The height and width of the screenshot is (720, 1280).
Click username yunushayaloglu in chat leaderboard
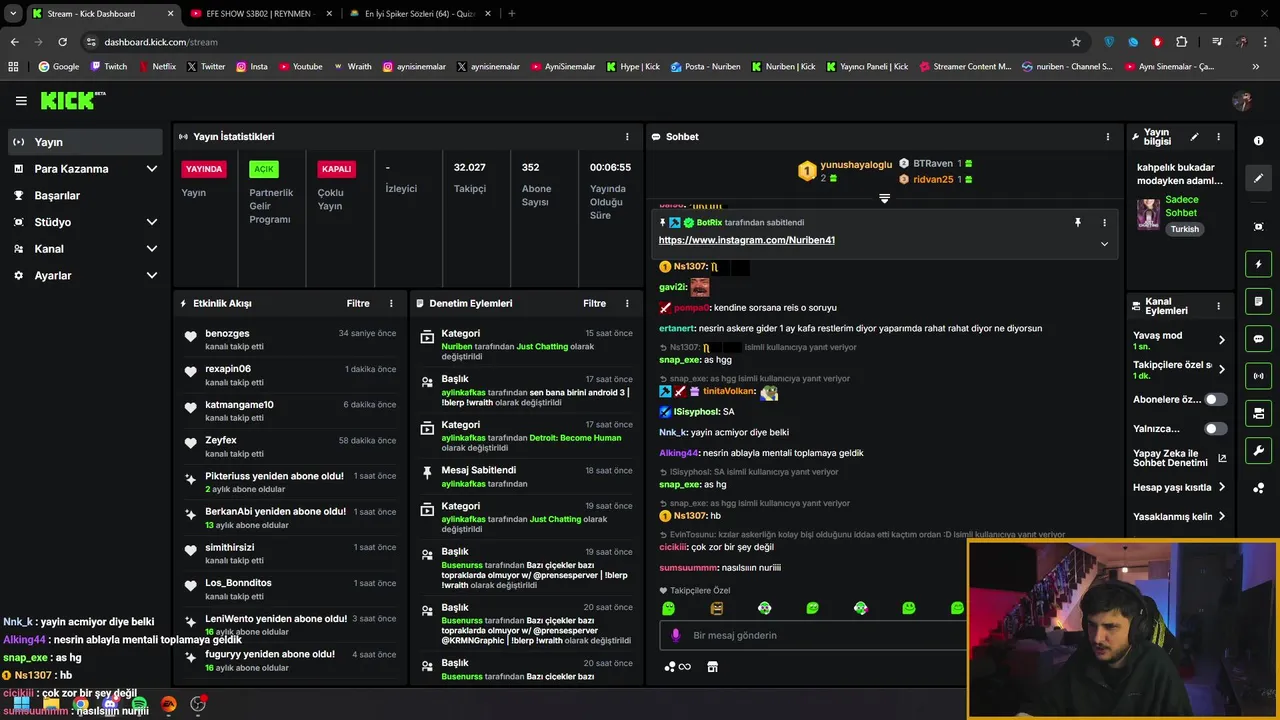click(856, 165)
